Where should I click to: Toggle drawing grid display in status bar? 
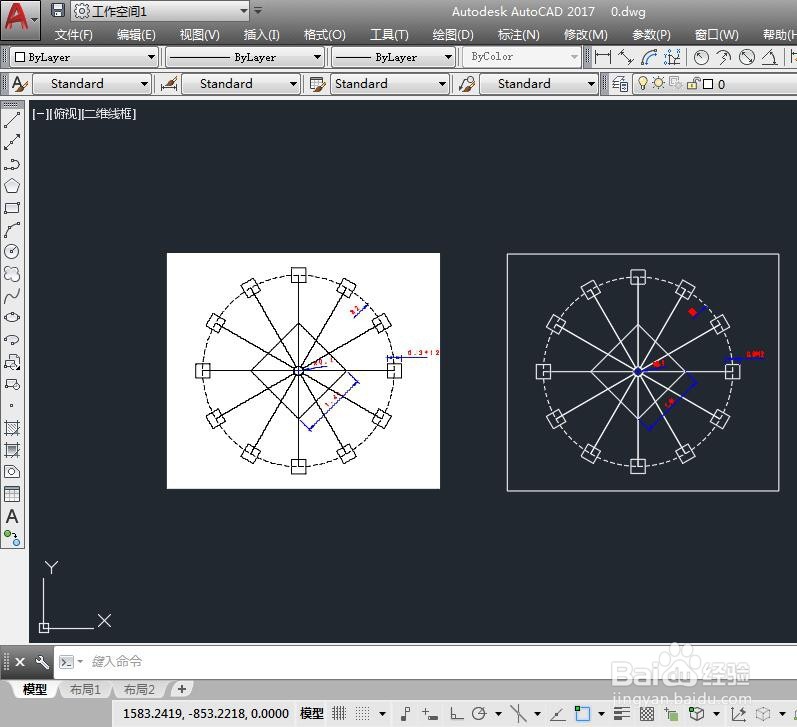(339, 713)
